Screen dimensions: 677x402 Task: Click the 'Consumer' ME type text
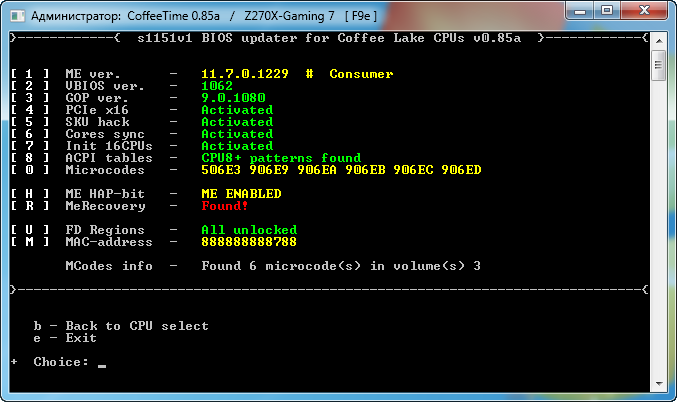coord(361,74)
